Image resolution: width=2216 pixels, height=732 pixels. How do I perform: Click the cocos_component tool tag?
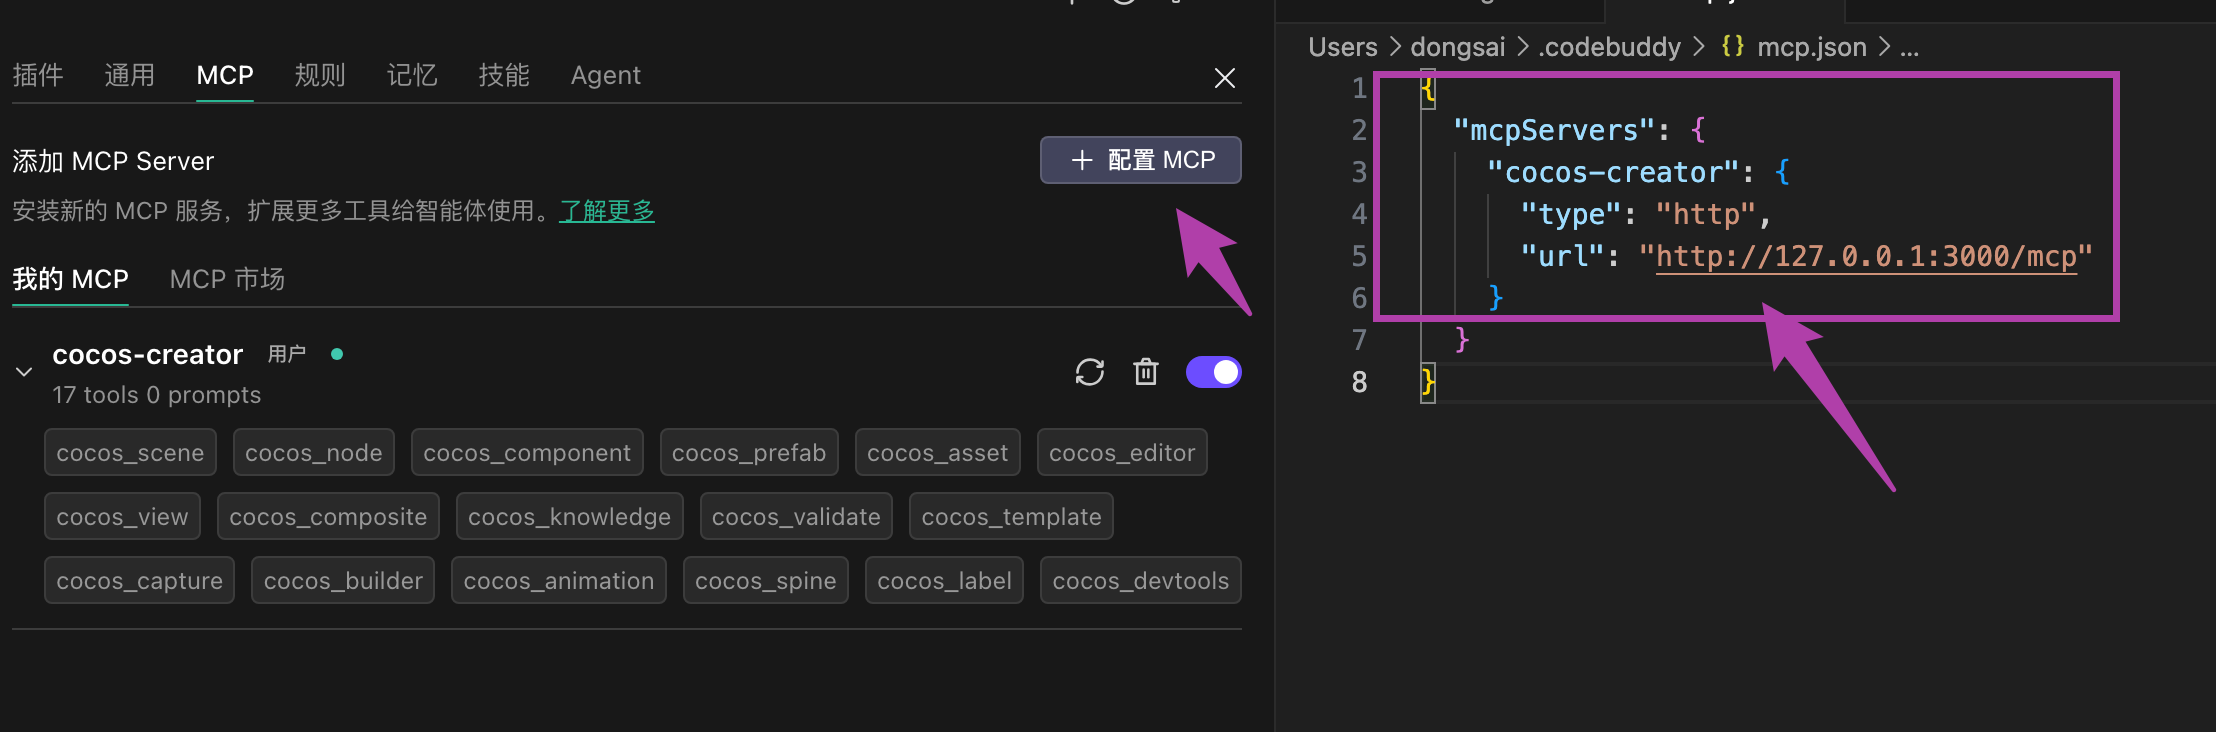(x=527, y=453)
